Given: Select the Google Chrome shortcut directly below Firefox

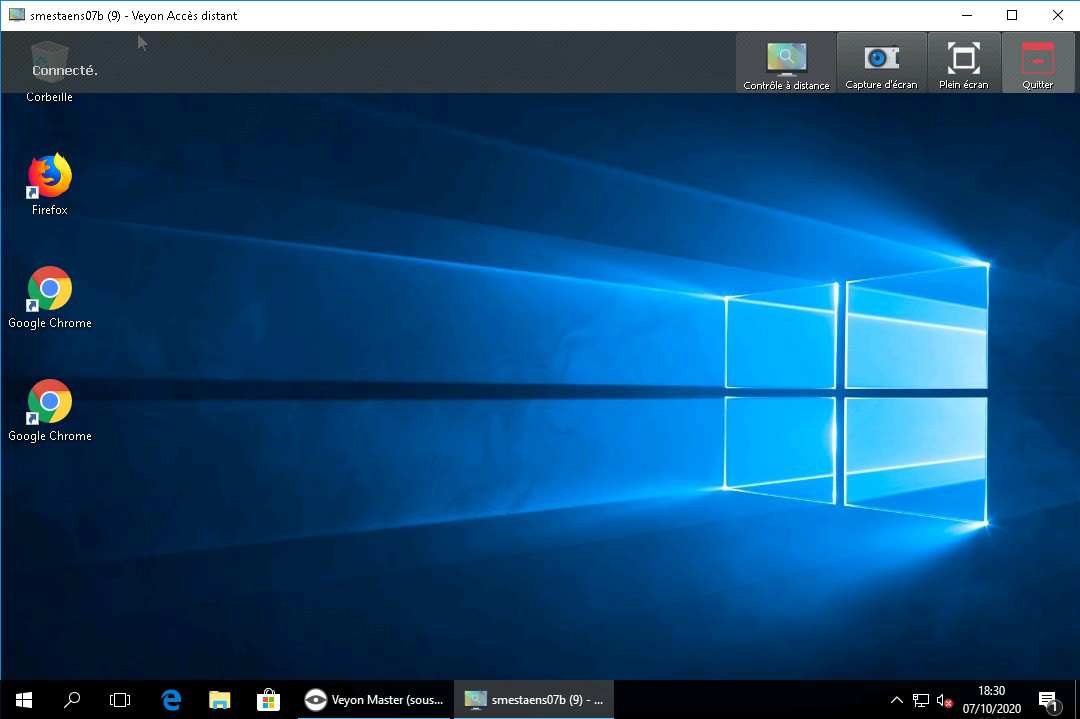Looking at the screenshot, I should point(49,297).
